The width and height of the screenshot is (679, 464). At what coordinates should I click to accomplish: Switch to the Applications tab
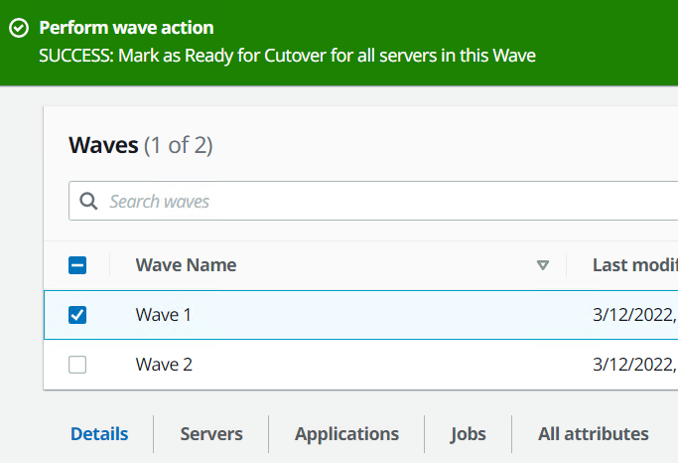point(346,434)
